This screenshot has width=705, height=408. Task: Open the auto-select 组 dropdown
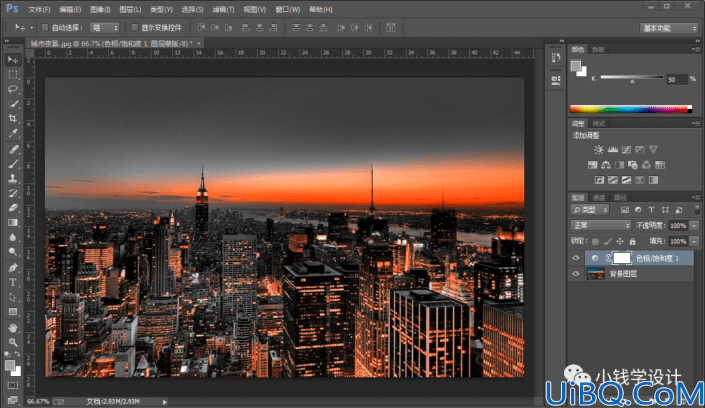104,28
